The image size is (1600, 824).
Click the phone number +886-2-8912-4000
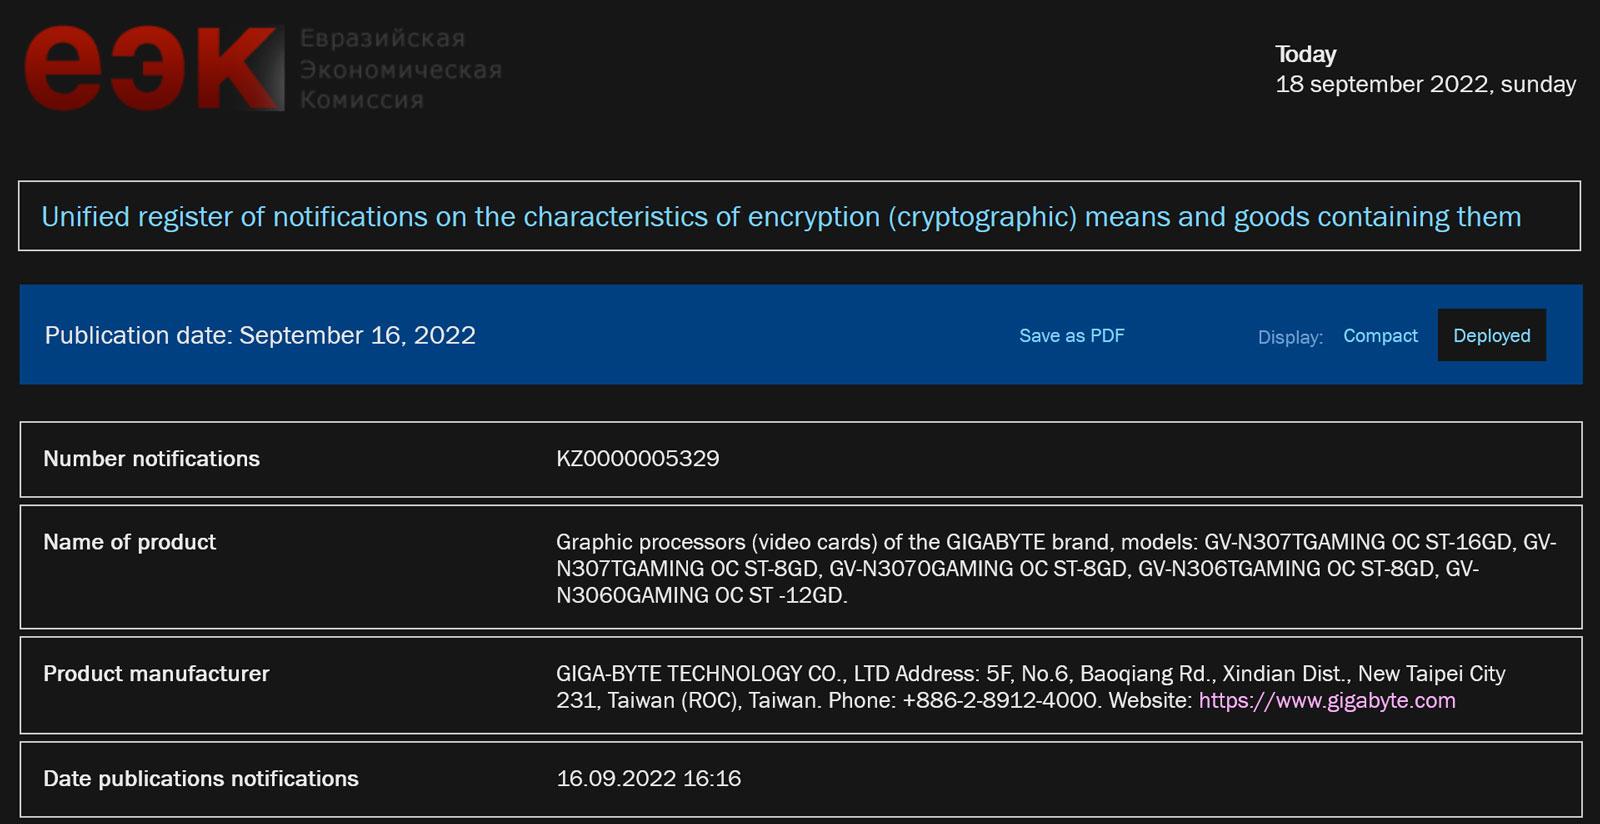[999, 701]
